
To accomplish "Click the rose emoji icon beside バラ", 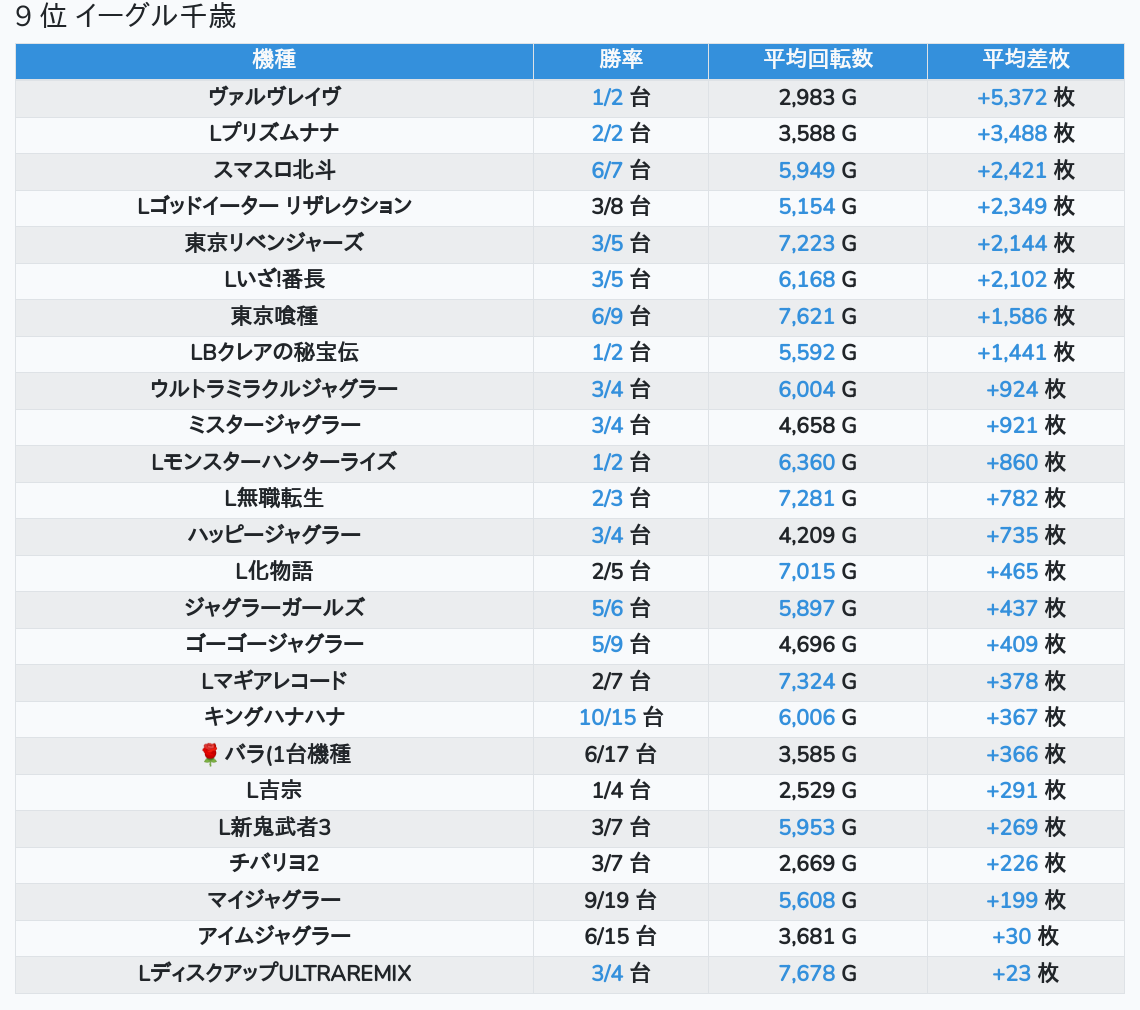I will (210, 754).
